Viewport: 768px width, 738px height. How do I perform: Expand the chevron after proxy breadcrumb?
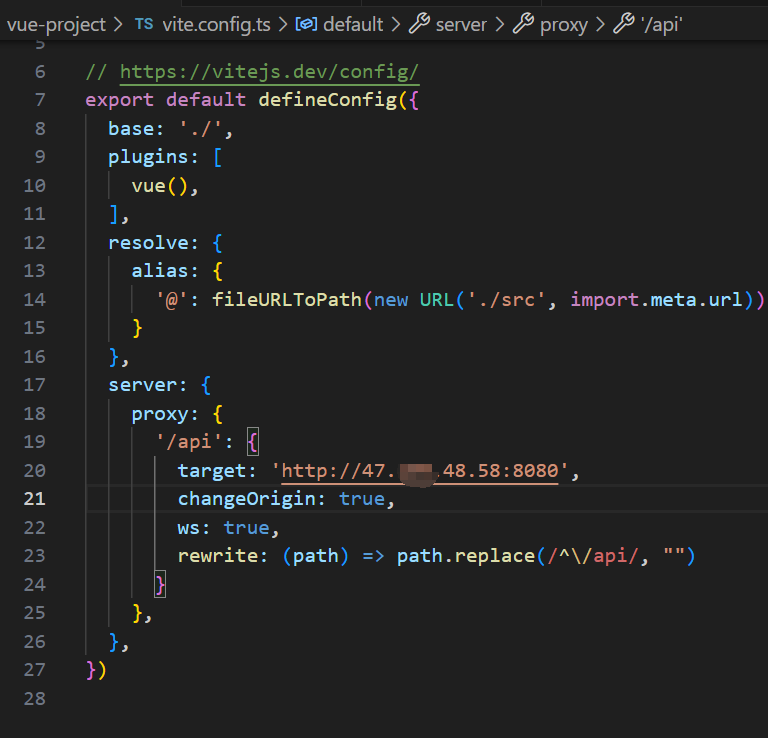click(600, 24)
